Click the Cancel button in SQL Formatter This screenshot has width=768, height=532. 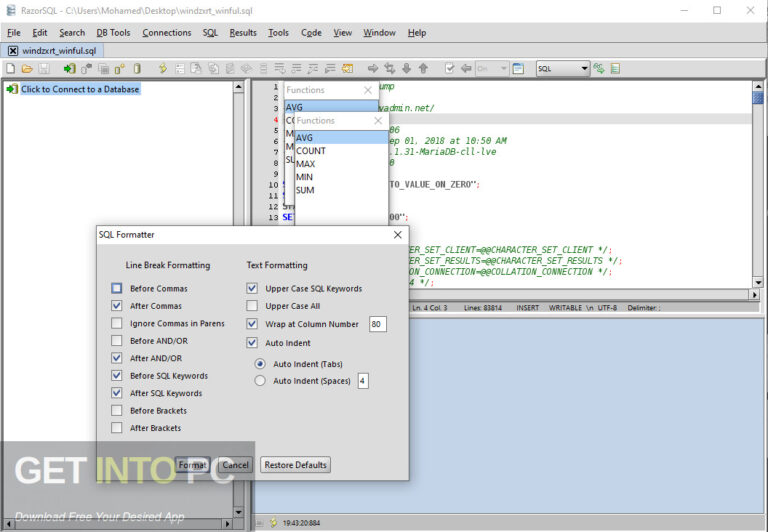(x=235, y=465)
